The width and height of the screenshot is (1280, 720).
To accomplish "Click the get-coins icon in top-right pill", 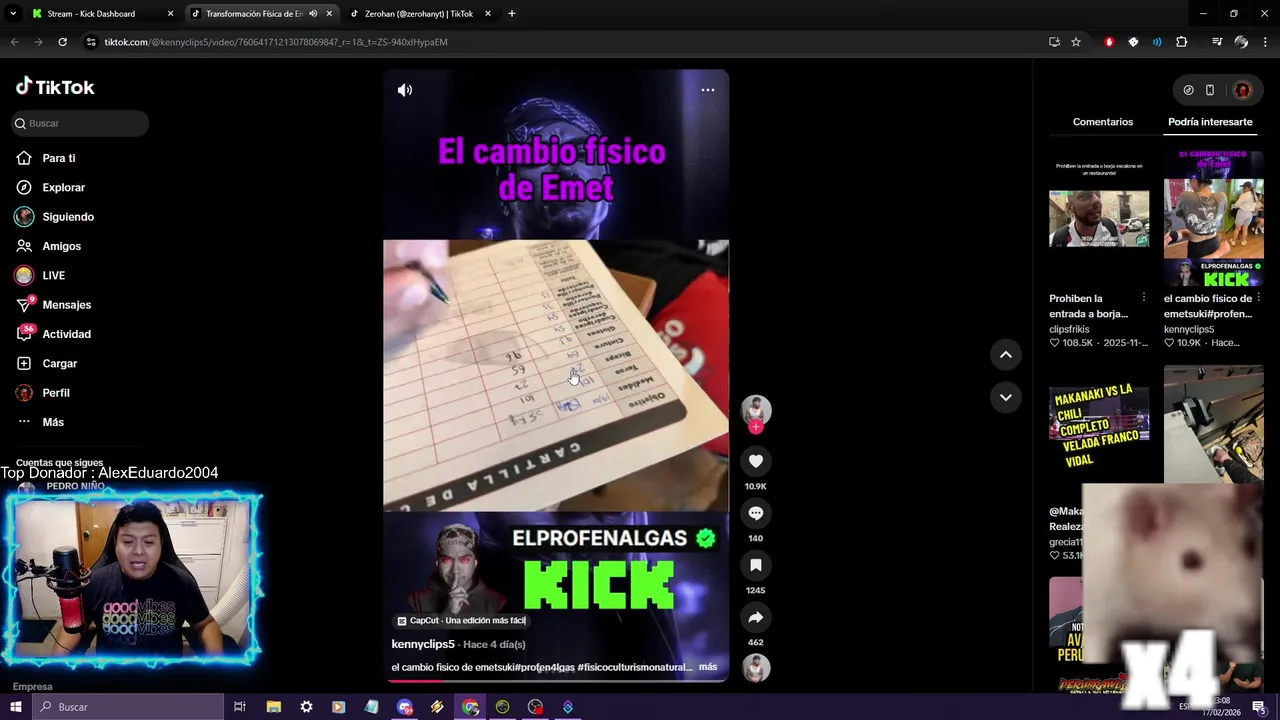I will pyautogui.click(x=1188, y=90).
